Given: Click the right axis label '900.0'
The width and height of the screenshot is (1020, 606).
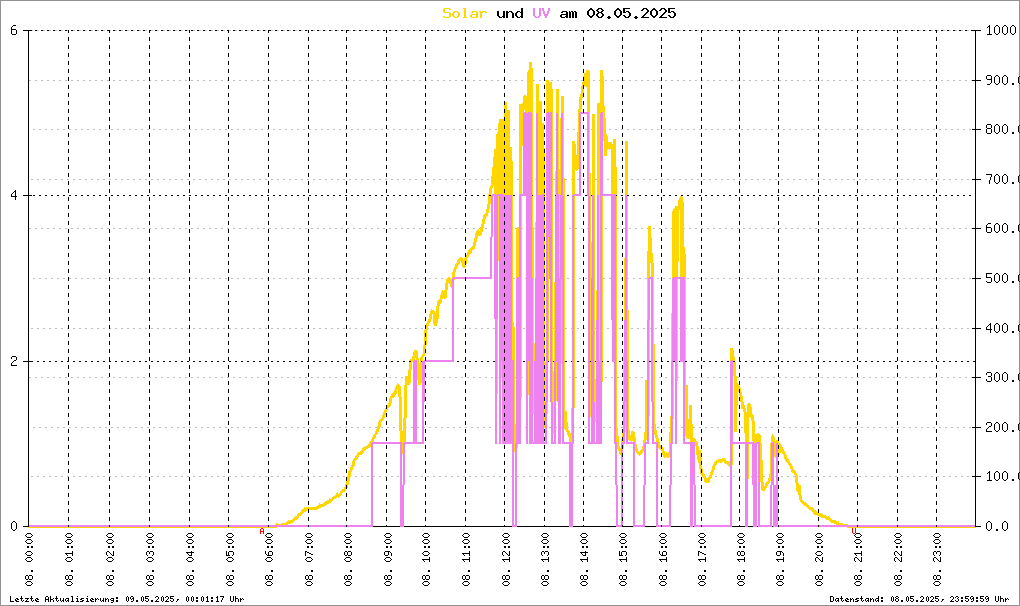Looking at the screenshot, I should point(1002,80).
